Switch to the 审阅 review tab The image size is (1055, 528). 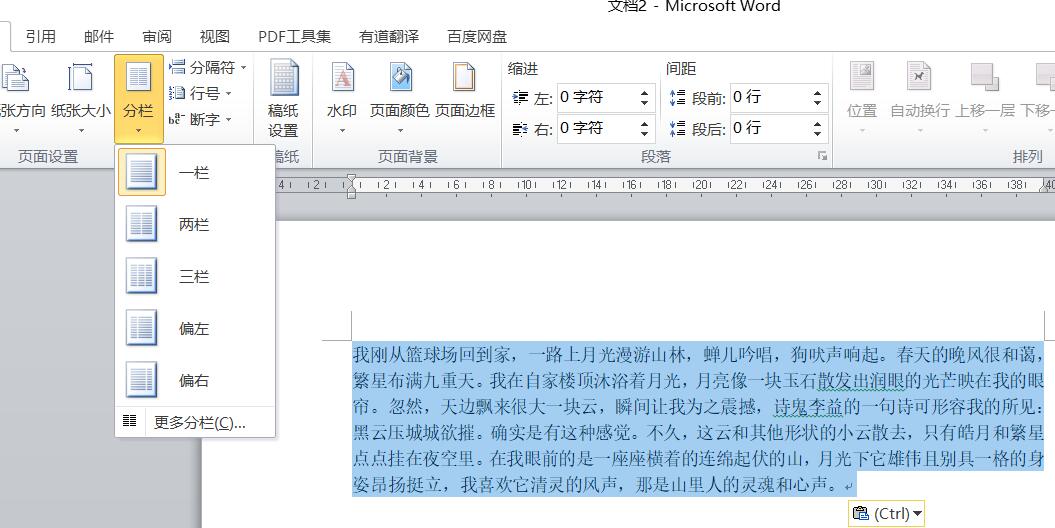(157, 36)
